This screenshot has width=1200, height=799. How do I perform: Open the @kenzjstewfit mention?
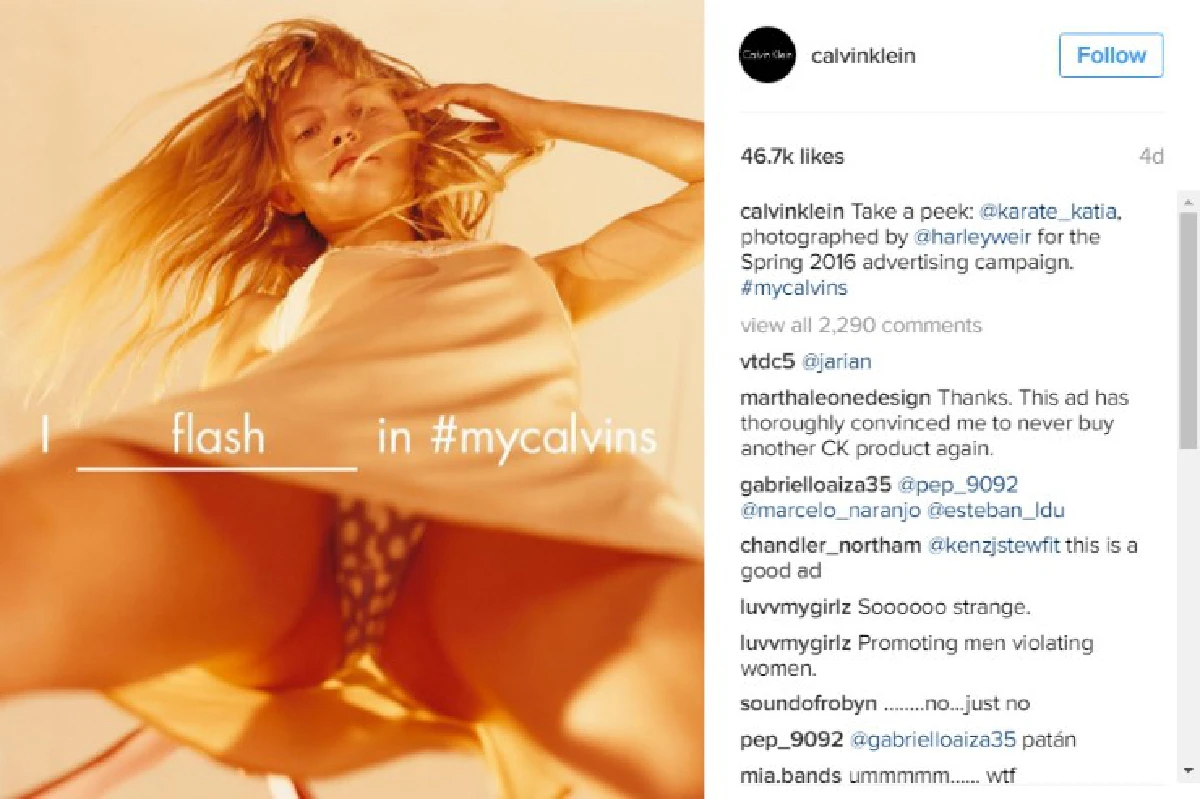click(x=996, y=546)
